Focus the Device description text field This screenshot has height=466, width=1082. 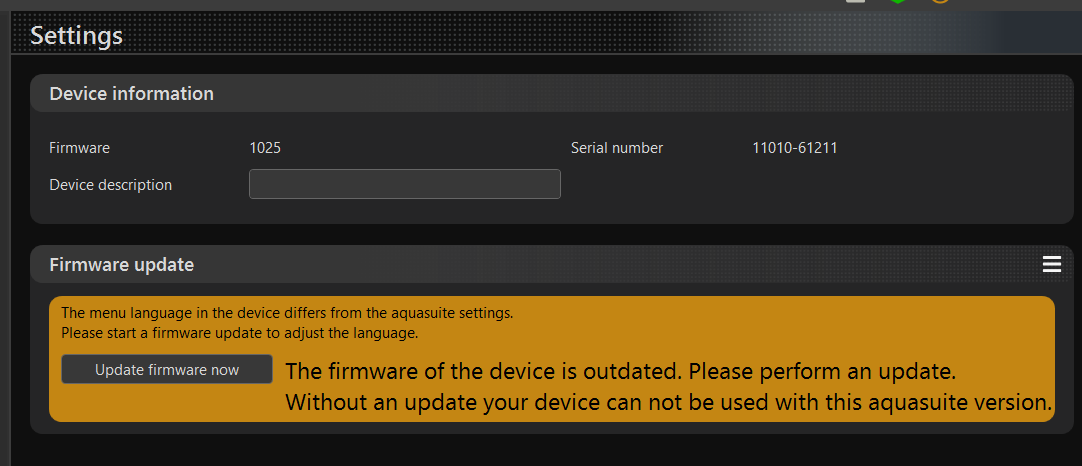(404, 184)
